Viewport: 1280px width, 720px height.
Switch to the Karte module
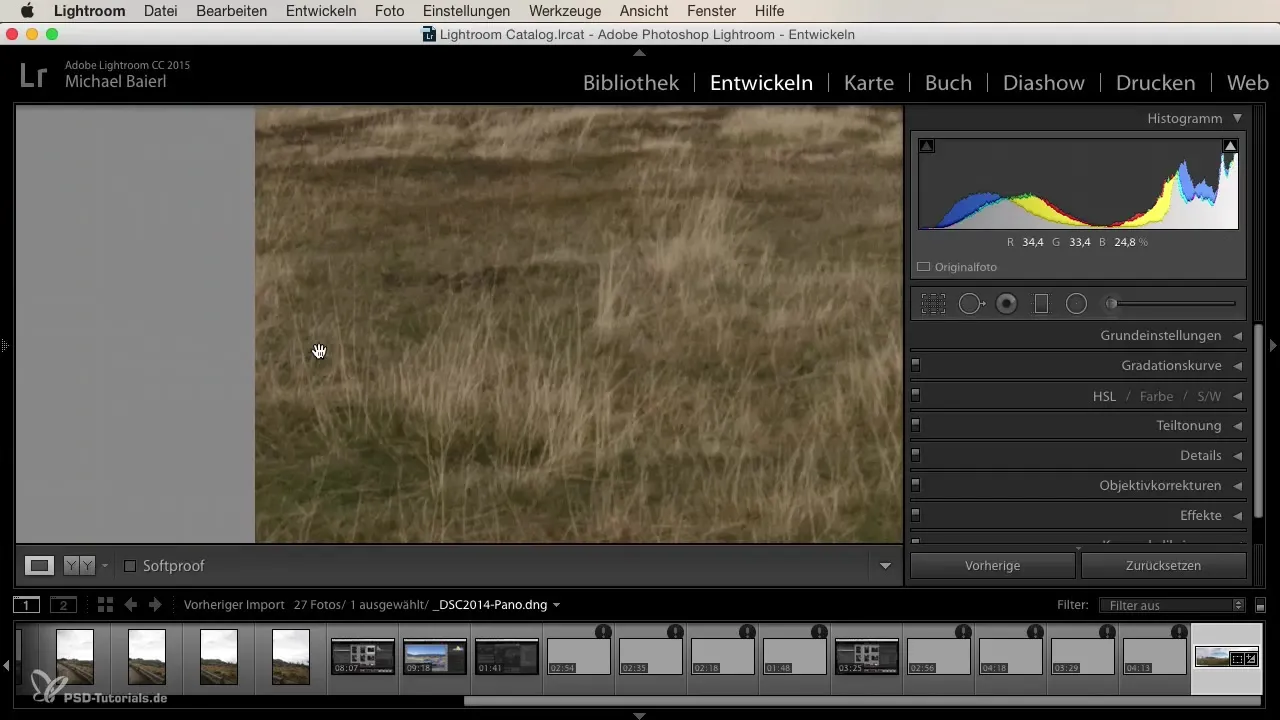coord(869,83)
